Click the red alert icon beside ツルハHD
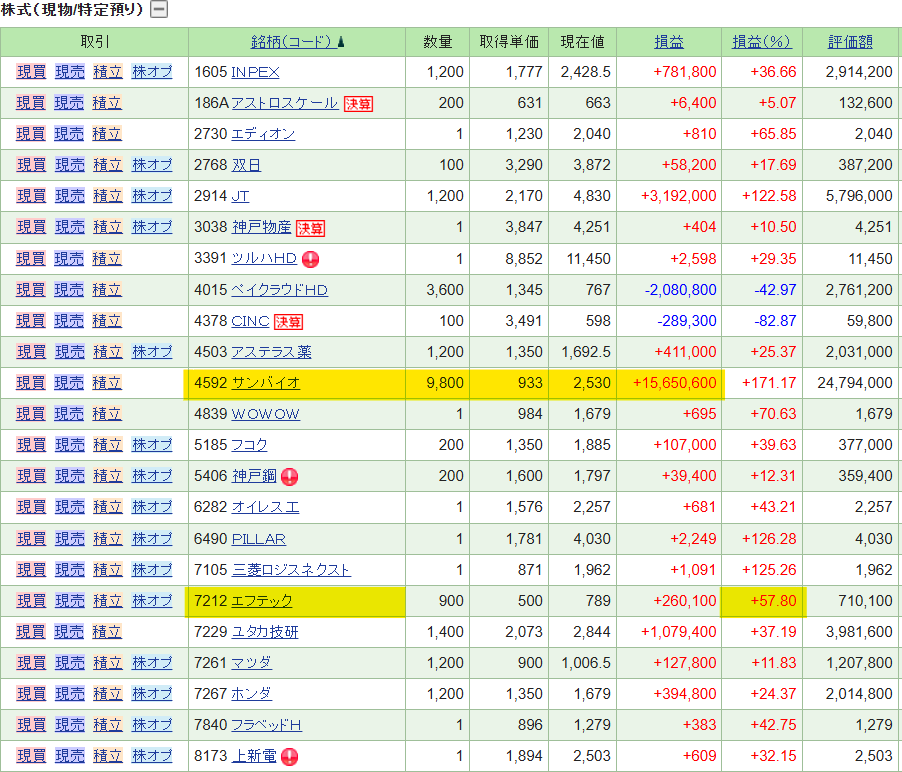The width and height of the screenshot is (902, 772). (x=311, y=259)
